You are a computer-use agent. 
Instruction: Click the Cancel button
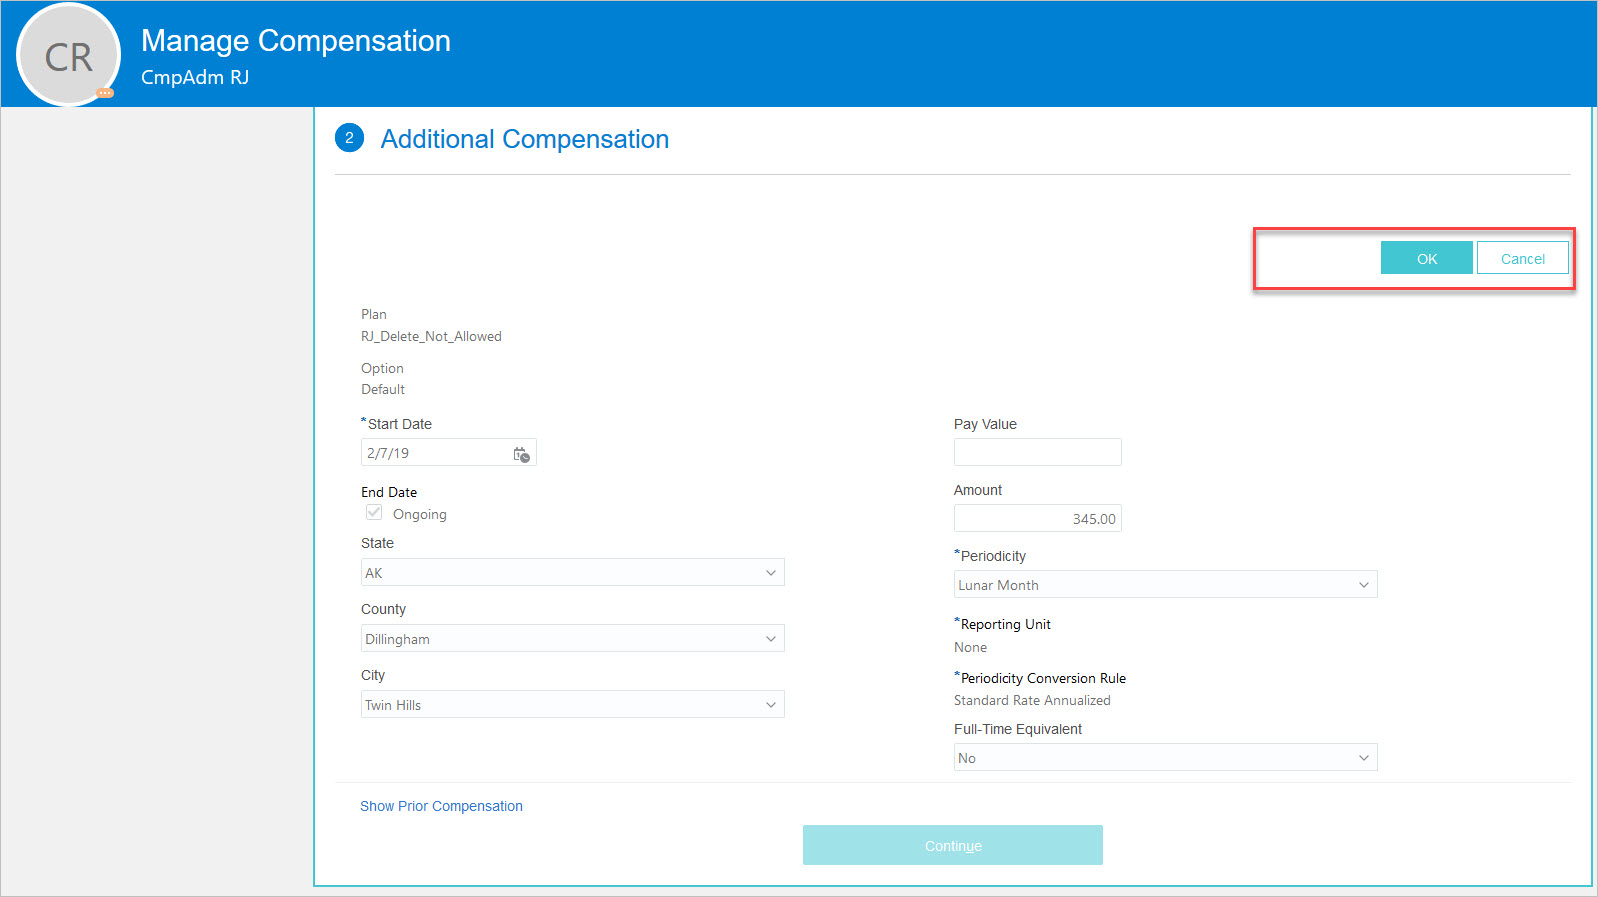click(x=1522, y=258)
